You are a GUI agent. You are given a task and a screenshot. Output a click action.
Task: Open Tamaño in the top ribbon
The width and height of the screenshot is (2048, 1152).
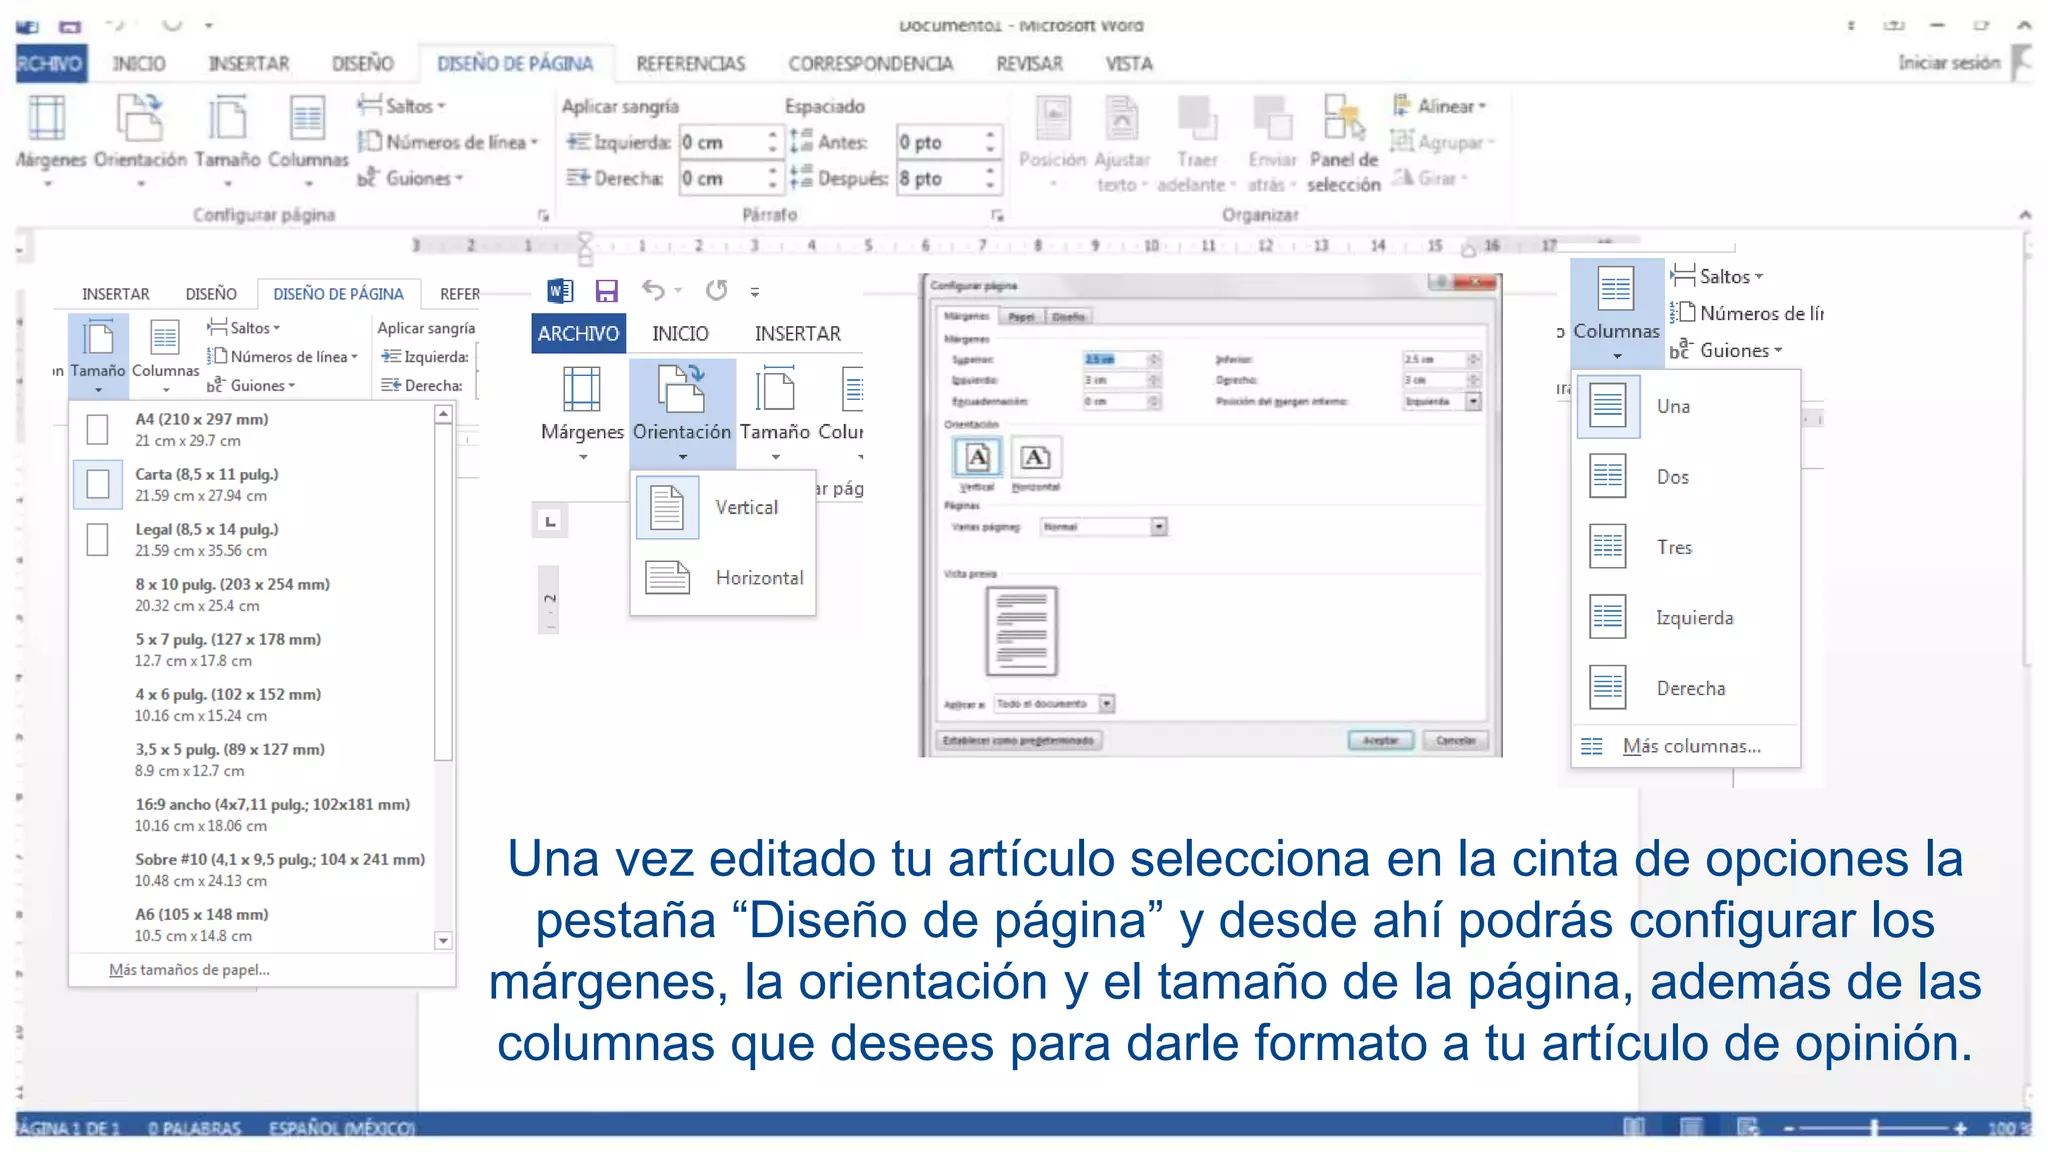[227, 140]
